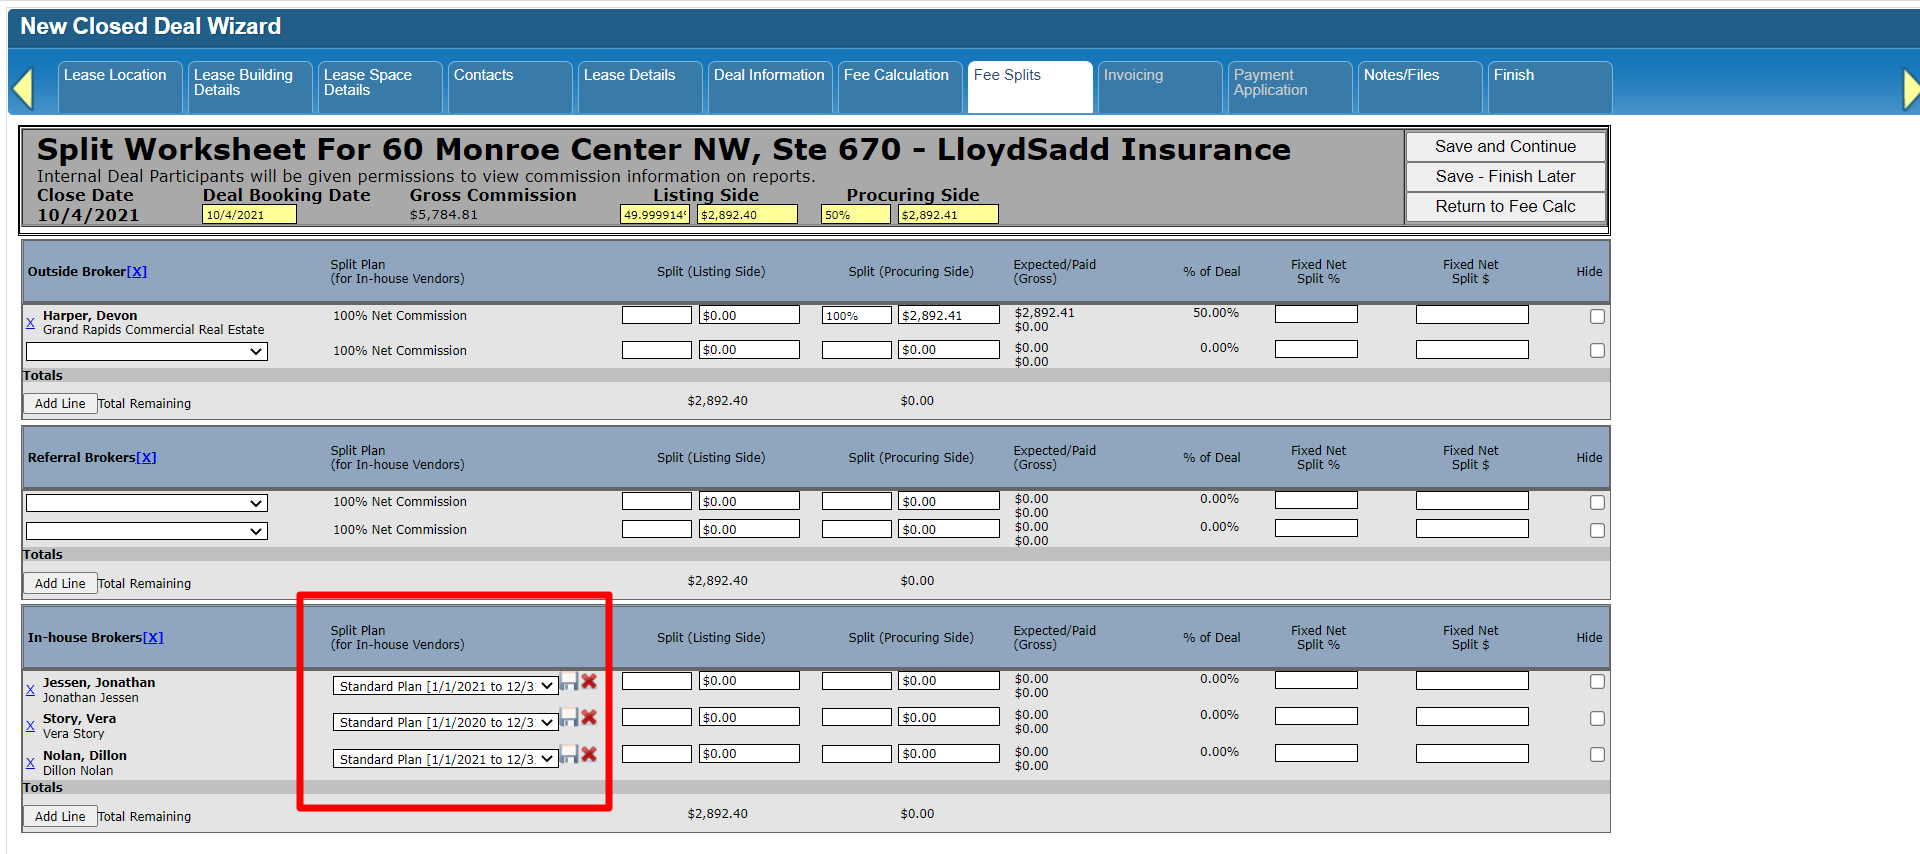Enable Hide checkbox on first Referral Brokers row
Screen dimensions: 1920x854
1597,503
